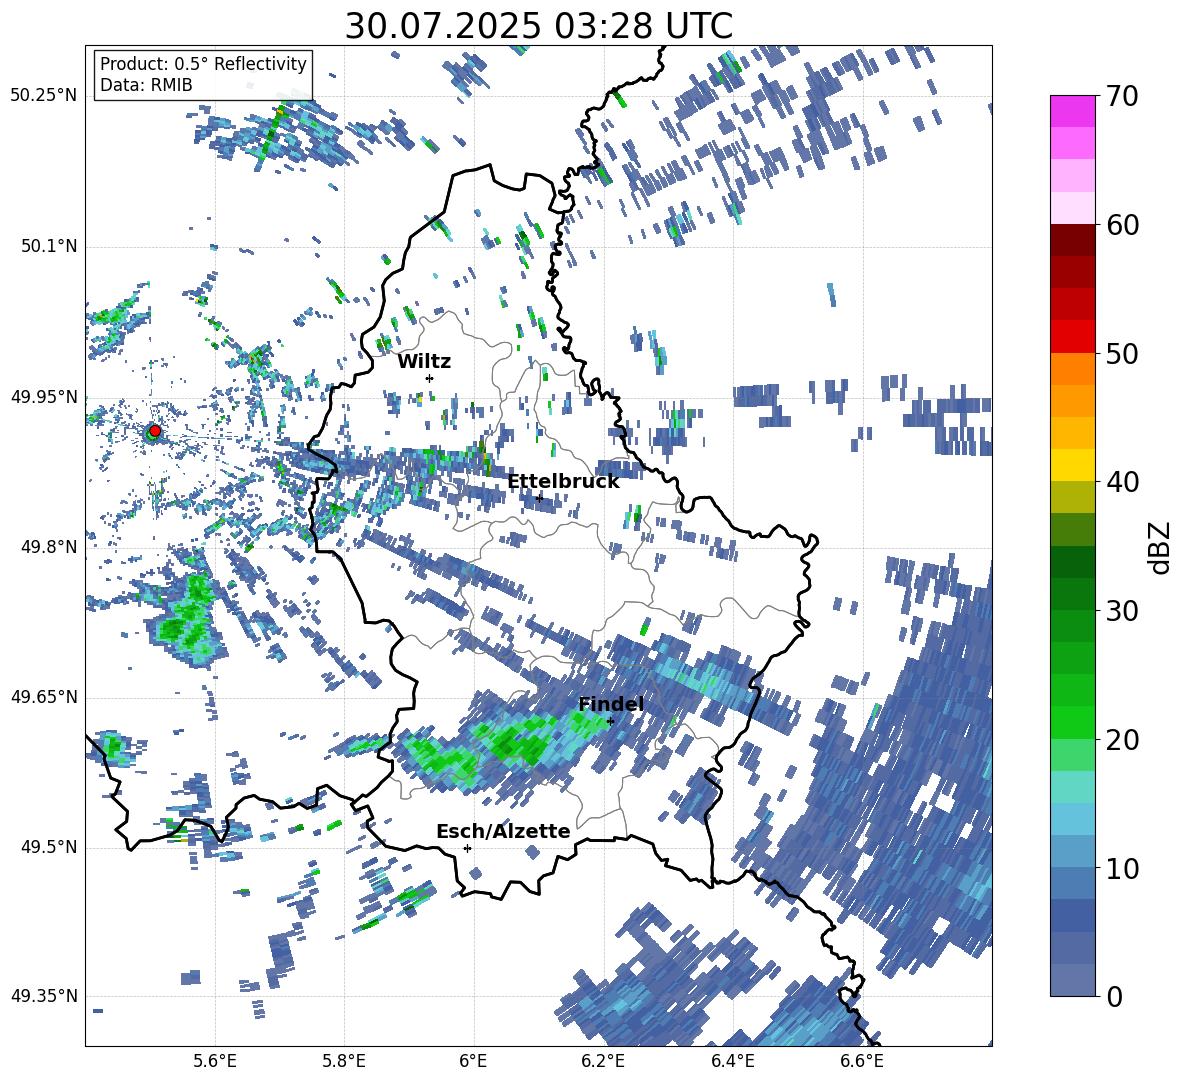Click the Findel location cross marker
This screenshot has height=1081, width=1184.
click(611, 721)
